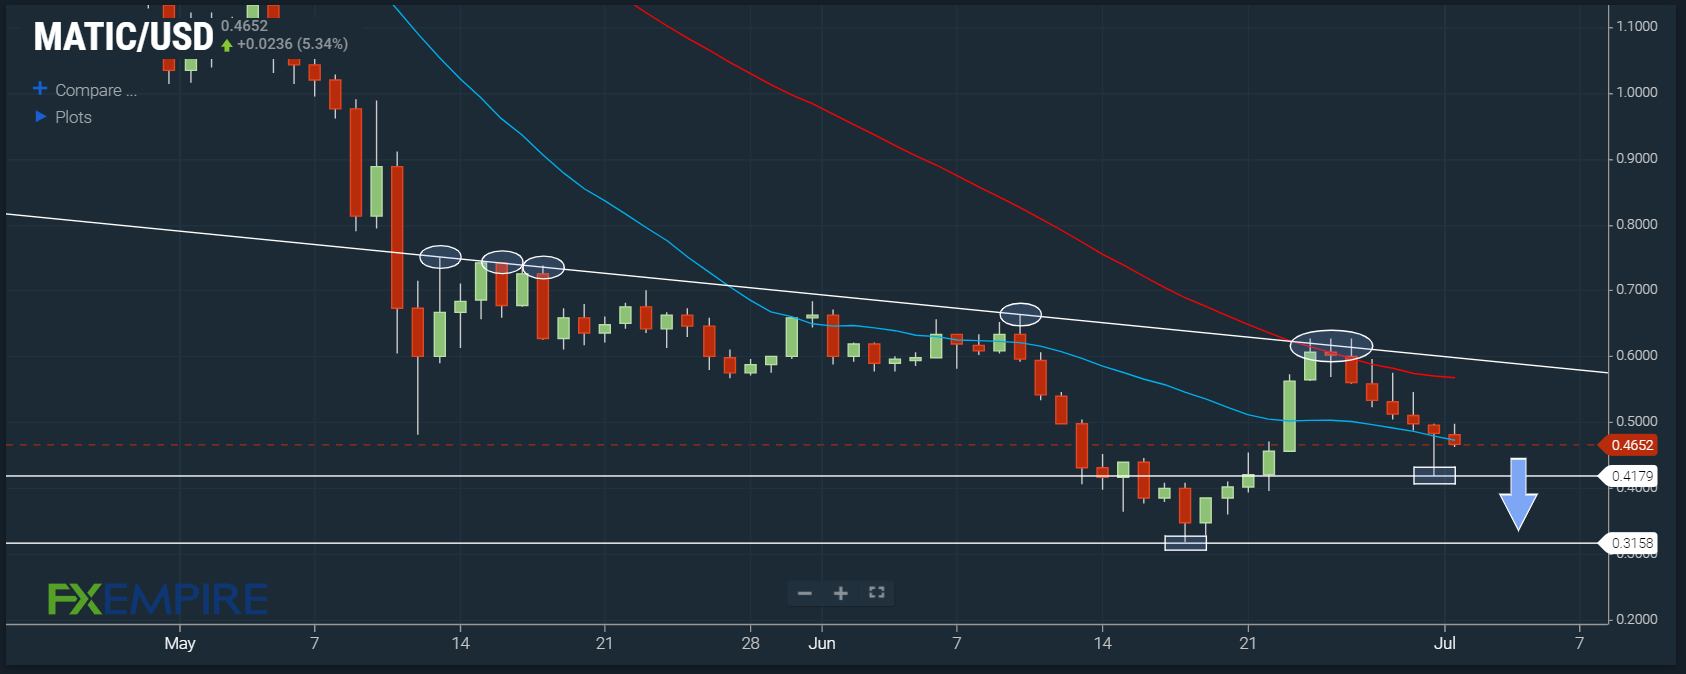This screenshot has height=674, width=1686.
Task: Click the 1.0000 mark on the price scale
Action: tap(1636, 92)
